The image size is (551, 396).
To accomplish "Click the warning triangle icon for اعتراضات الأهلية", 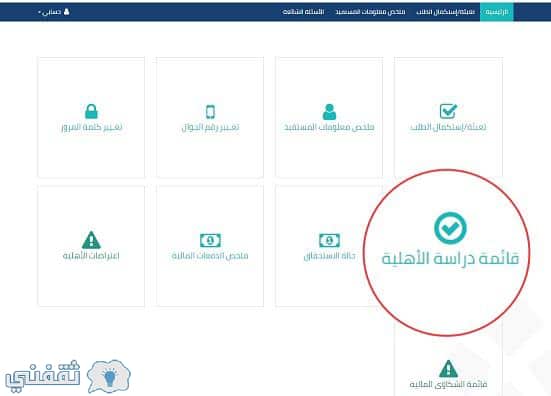I will point(91,240).
